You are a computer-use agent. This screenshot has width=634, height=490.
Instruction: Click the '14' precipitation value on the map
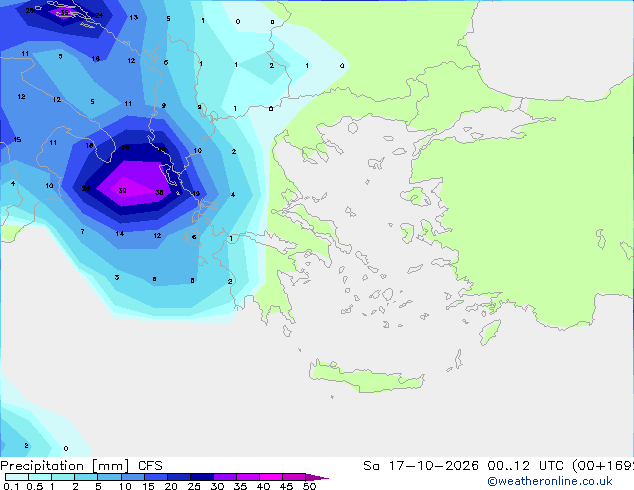120,234
